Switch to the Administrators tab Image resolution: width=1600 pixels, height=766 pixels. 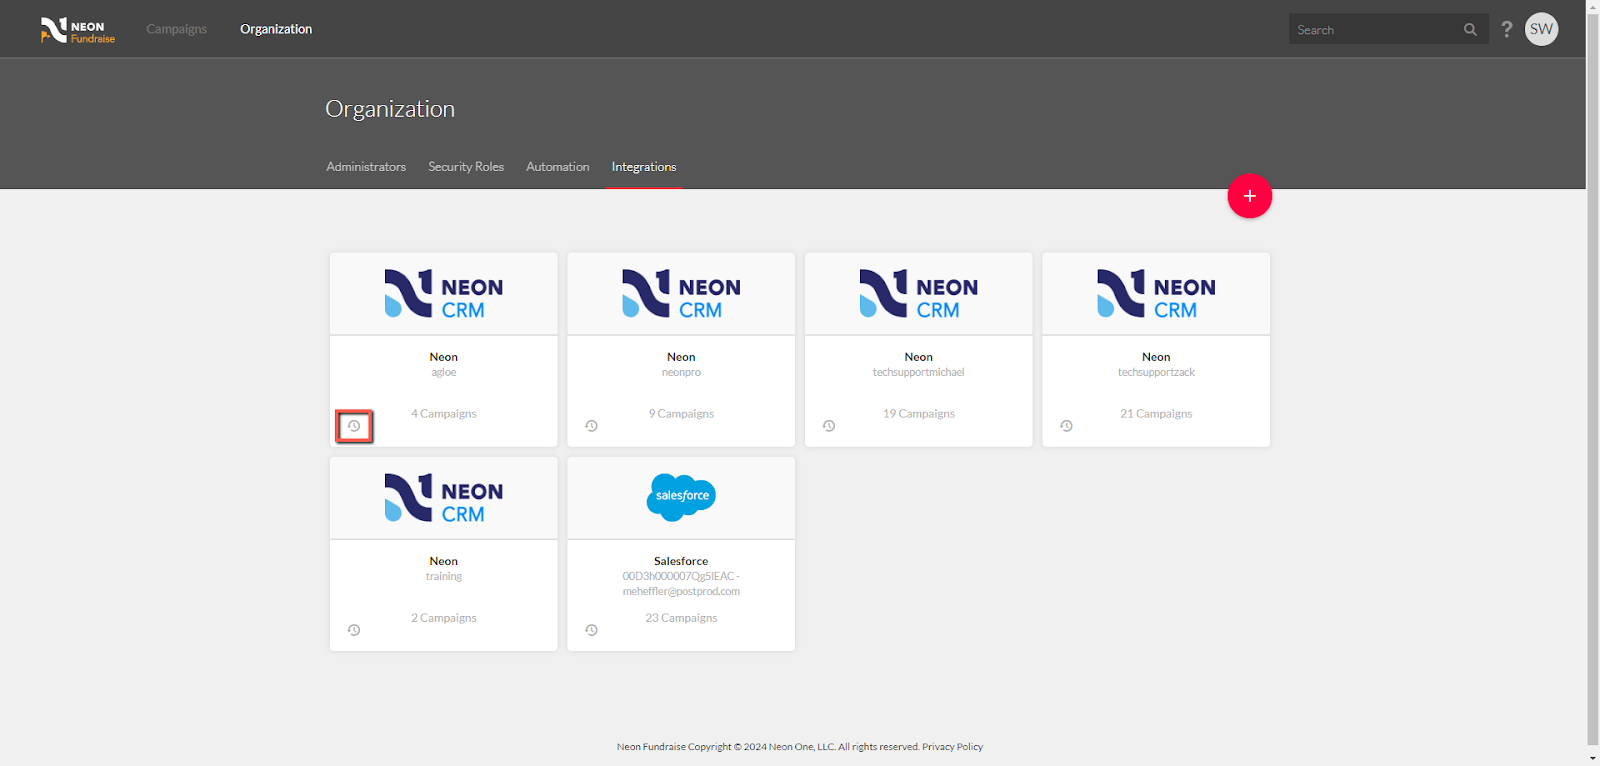[366, 167]
